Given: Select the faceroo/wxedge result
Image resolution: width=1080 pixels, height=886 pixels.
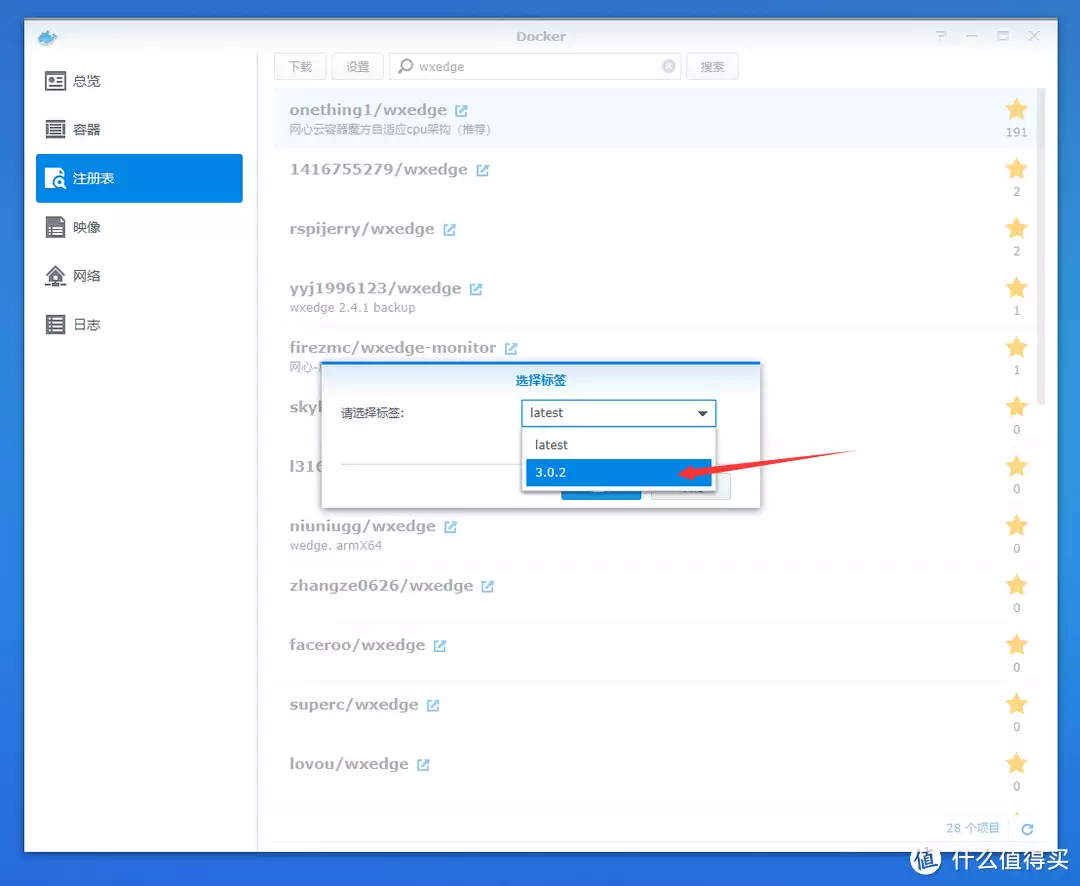Looking at the screenshot, I should 654,652.
